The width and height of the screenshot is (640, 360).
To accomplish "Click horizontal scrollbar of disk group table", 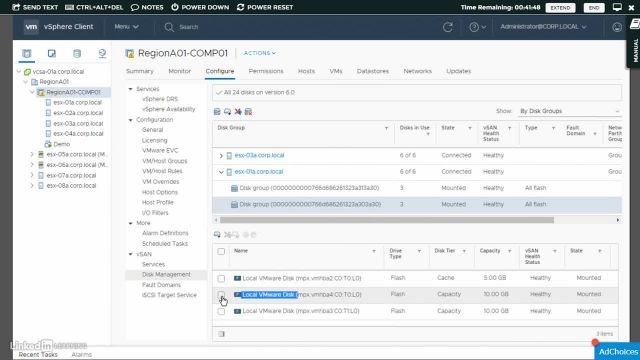I will tap(387, 220).
